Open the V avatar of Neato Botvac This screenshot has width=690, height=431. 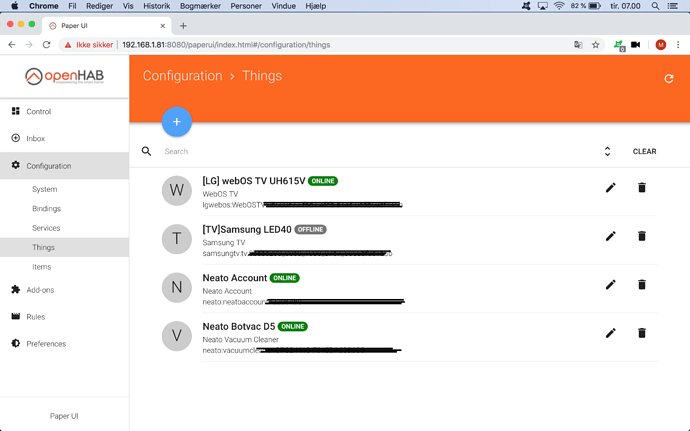[x=176, y=336]
